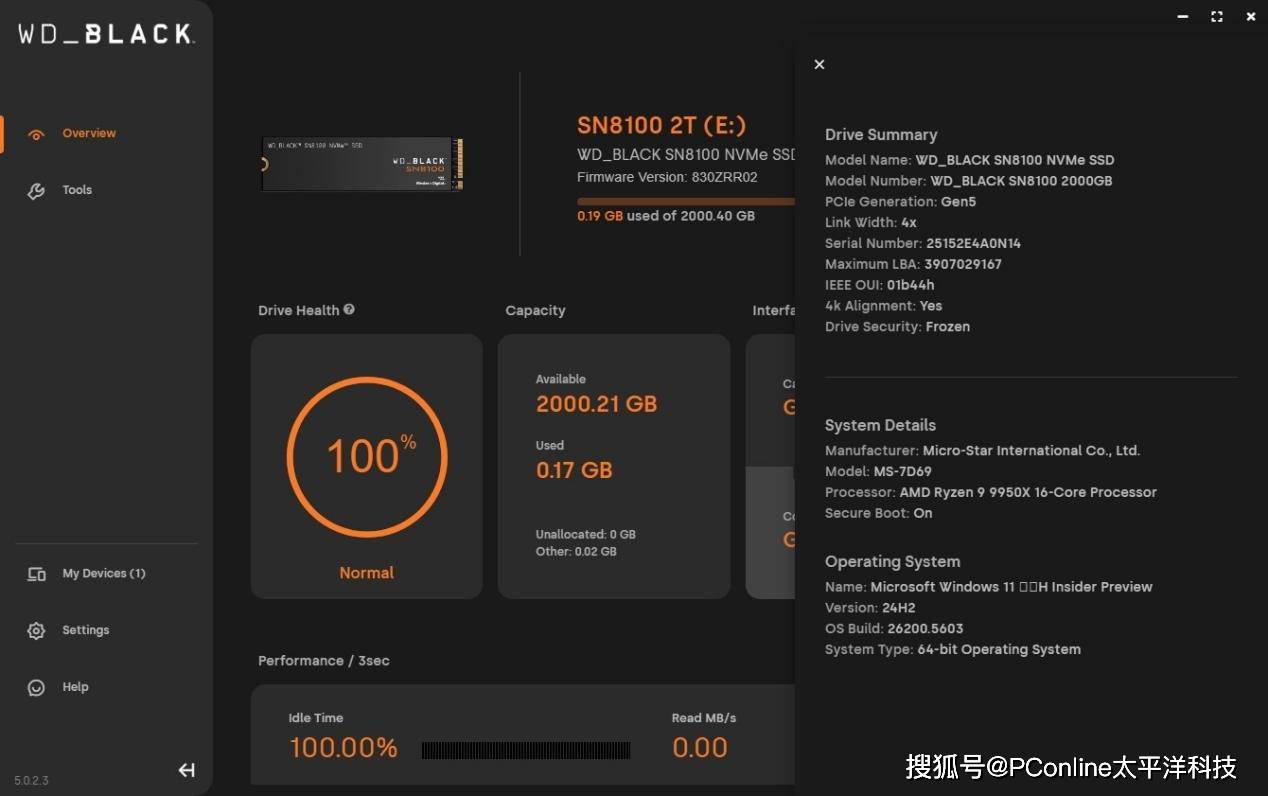Click the Drive Security Frozen row
Image resolution: width=1268 pixels, height=796 pixels.
(897, 327)
